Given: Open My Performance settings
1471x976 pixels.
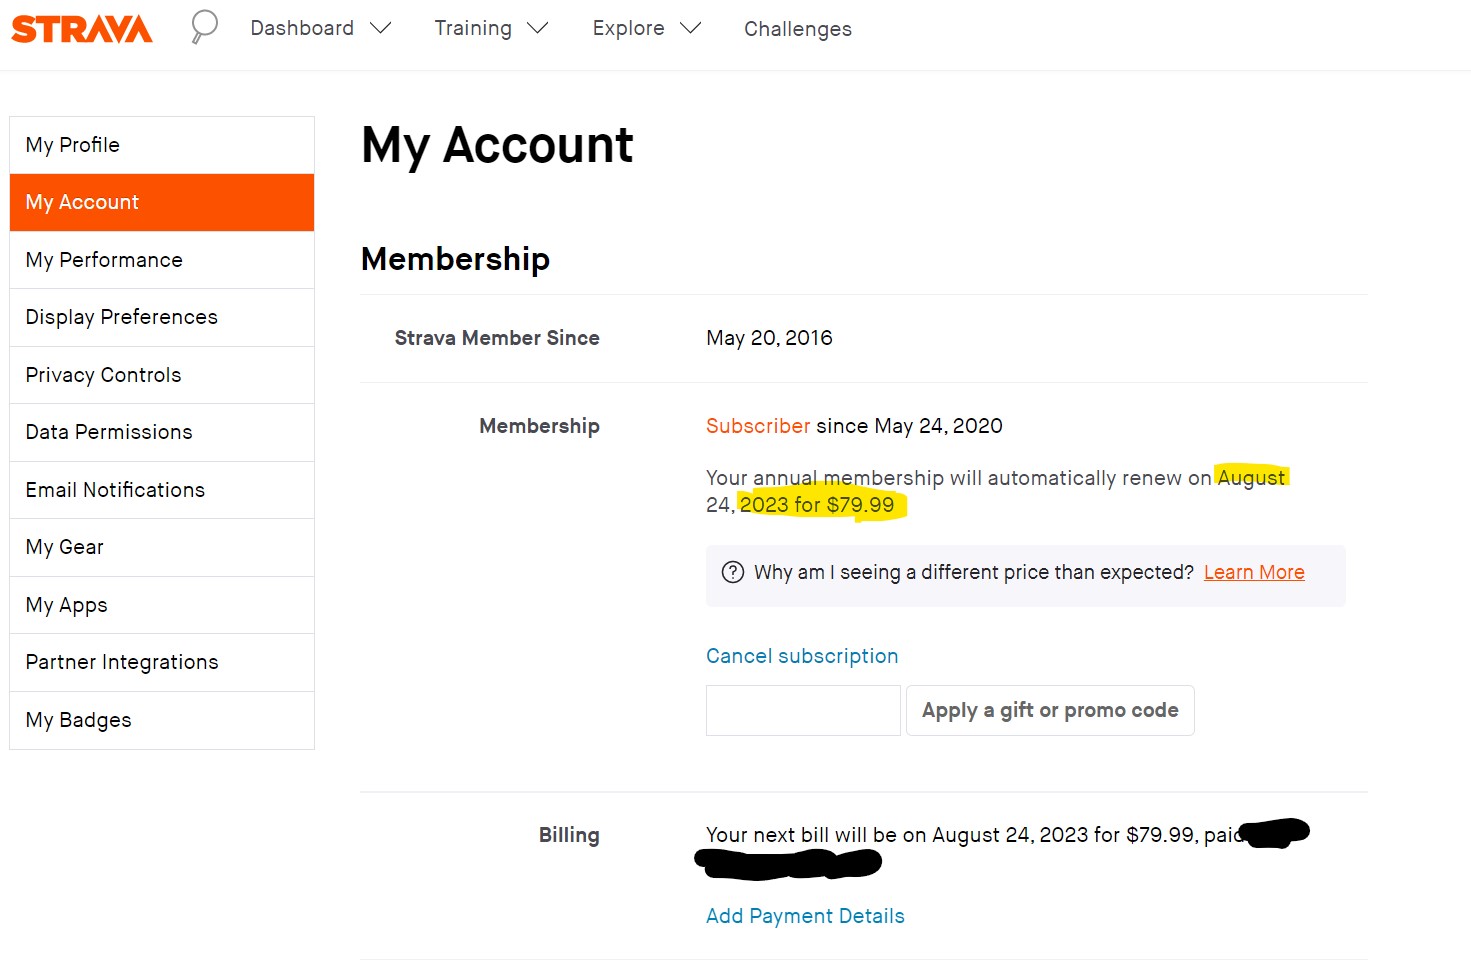Looking at the screenshot, I should [162, 260].
